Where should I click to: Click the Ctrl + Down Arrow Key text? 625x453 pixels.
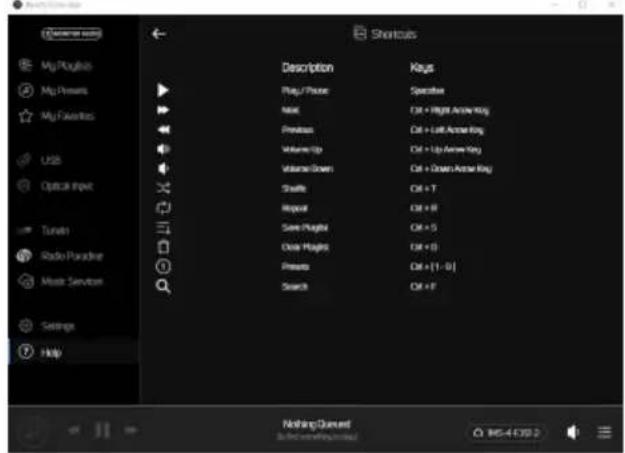point(451,169)
